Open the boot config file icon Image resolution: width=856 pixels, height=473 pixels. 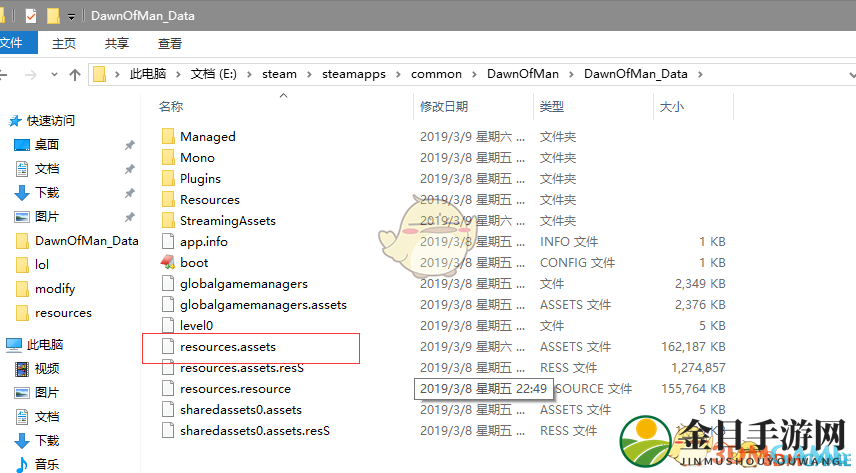(168, 262)
